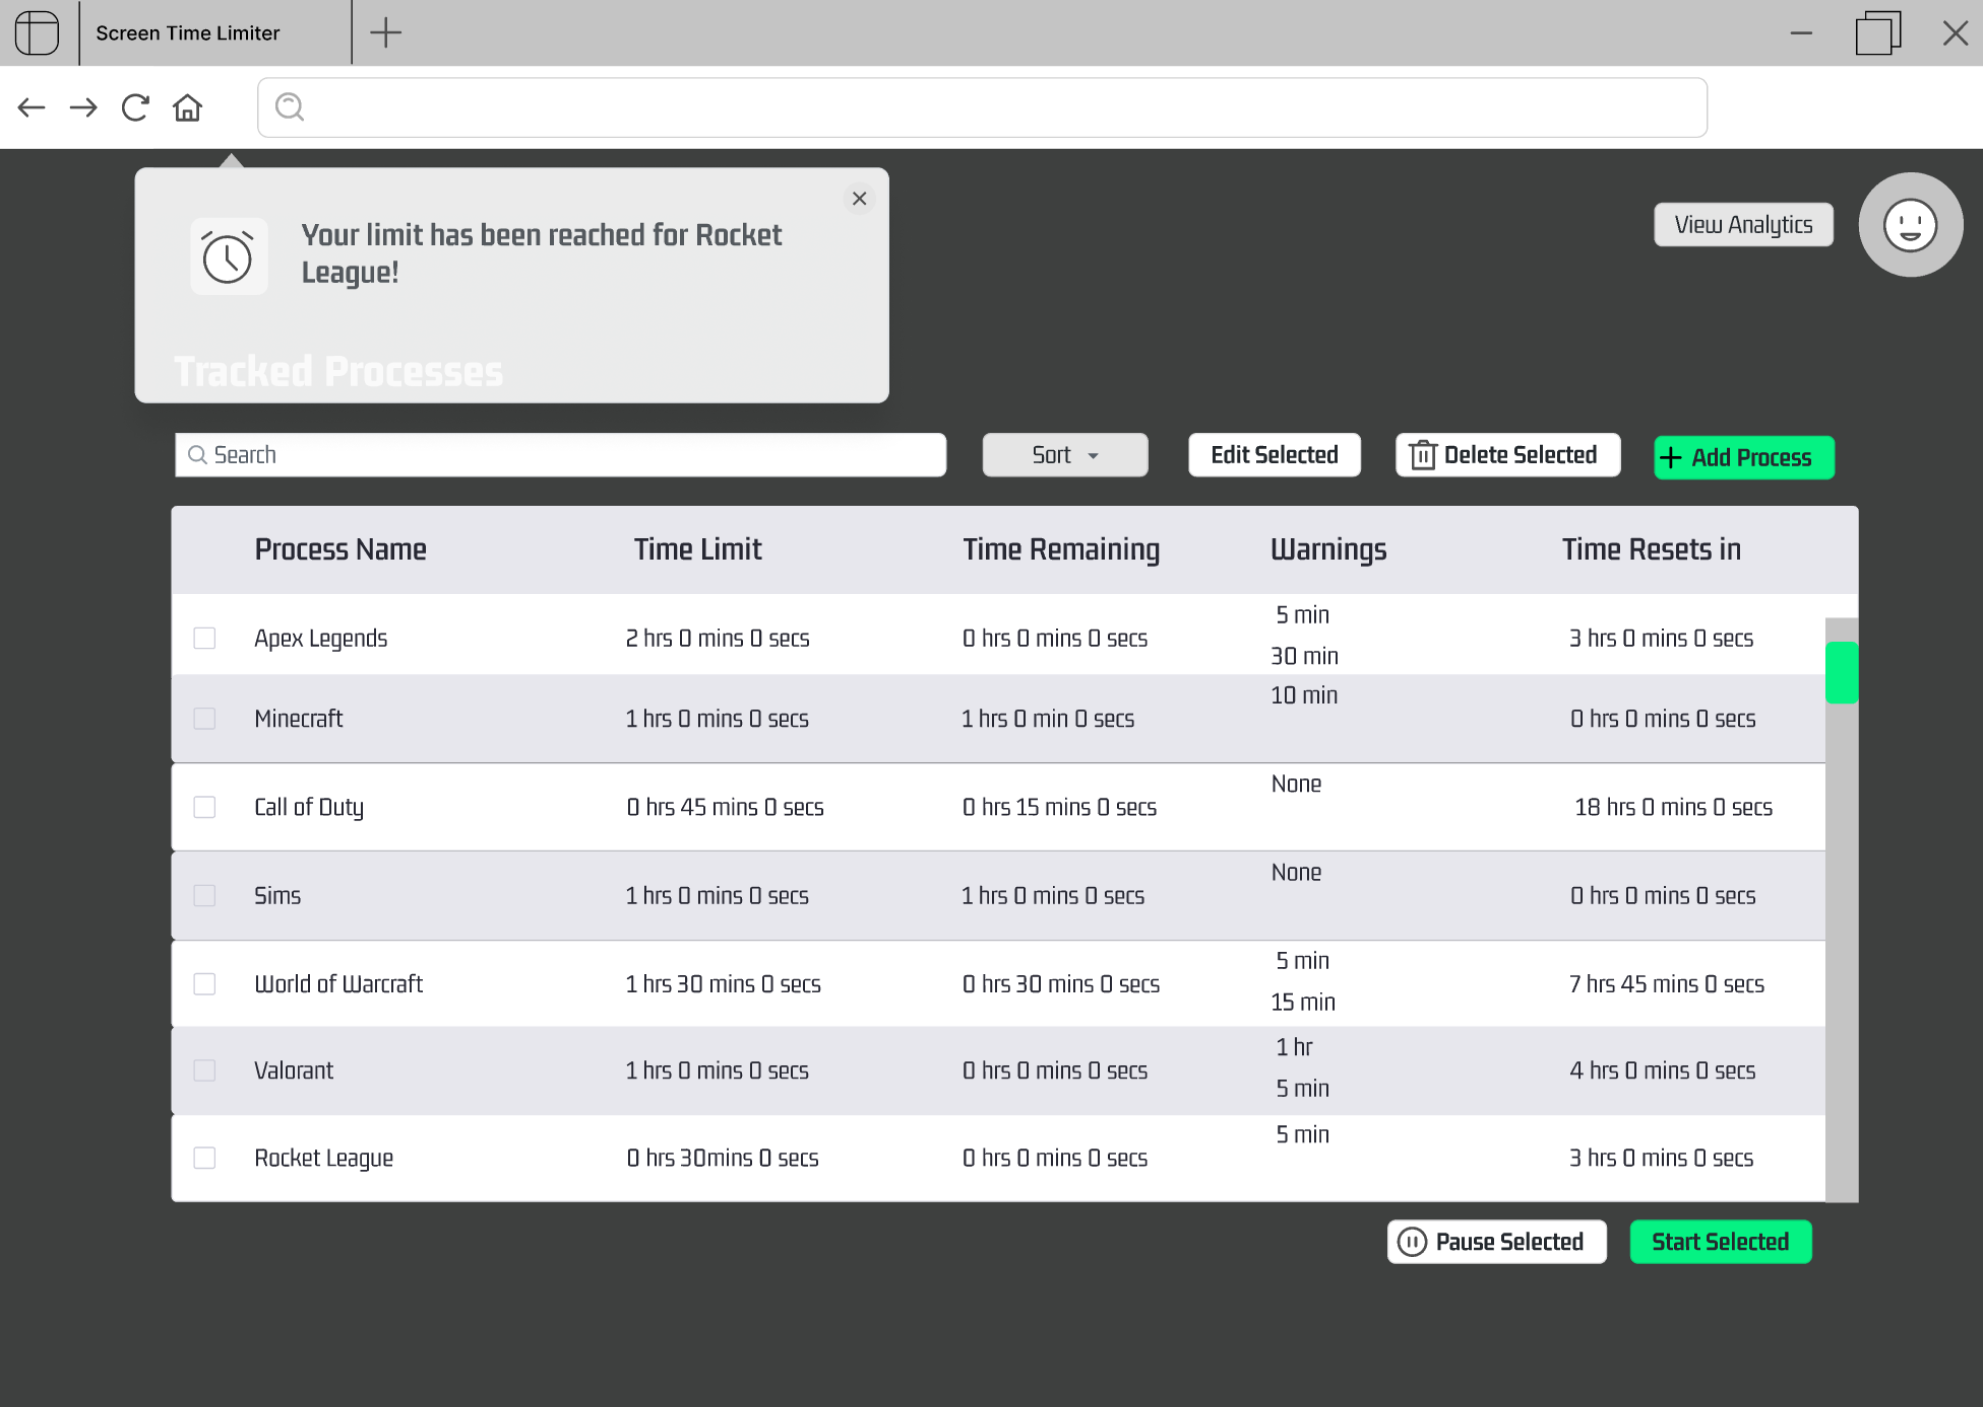The width and height of the screenshot is (1983, 1407).
Task: Click the Minecraft process name
Action: tap(298, 718)
